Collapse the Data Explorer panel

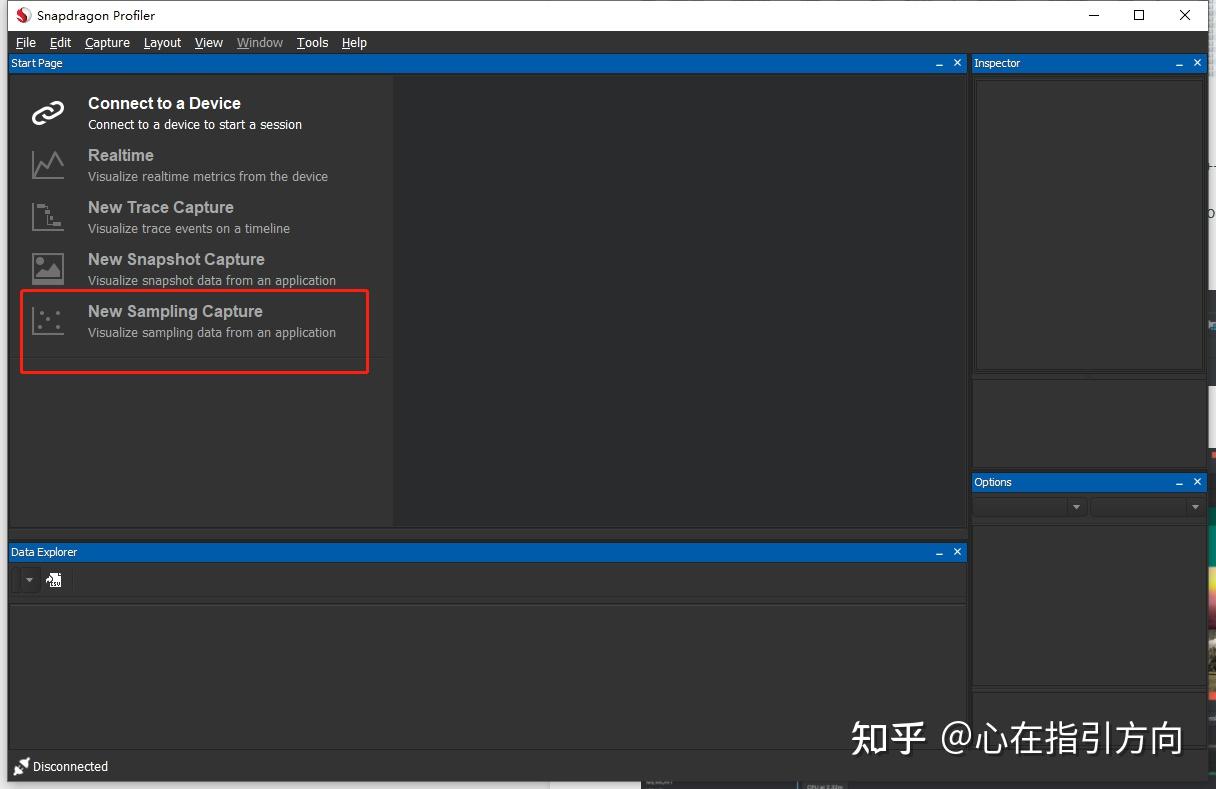point(938,551)
